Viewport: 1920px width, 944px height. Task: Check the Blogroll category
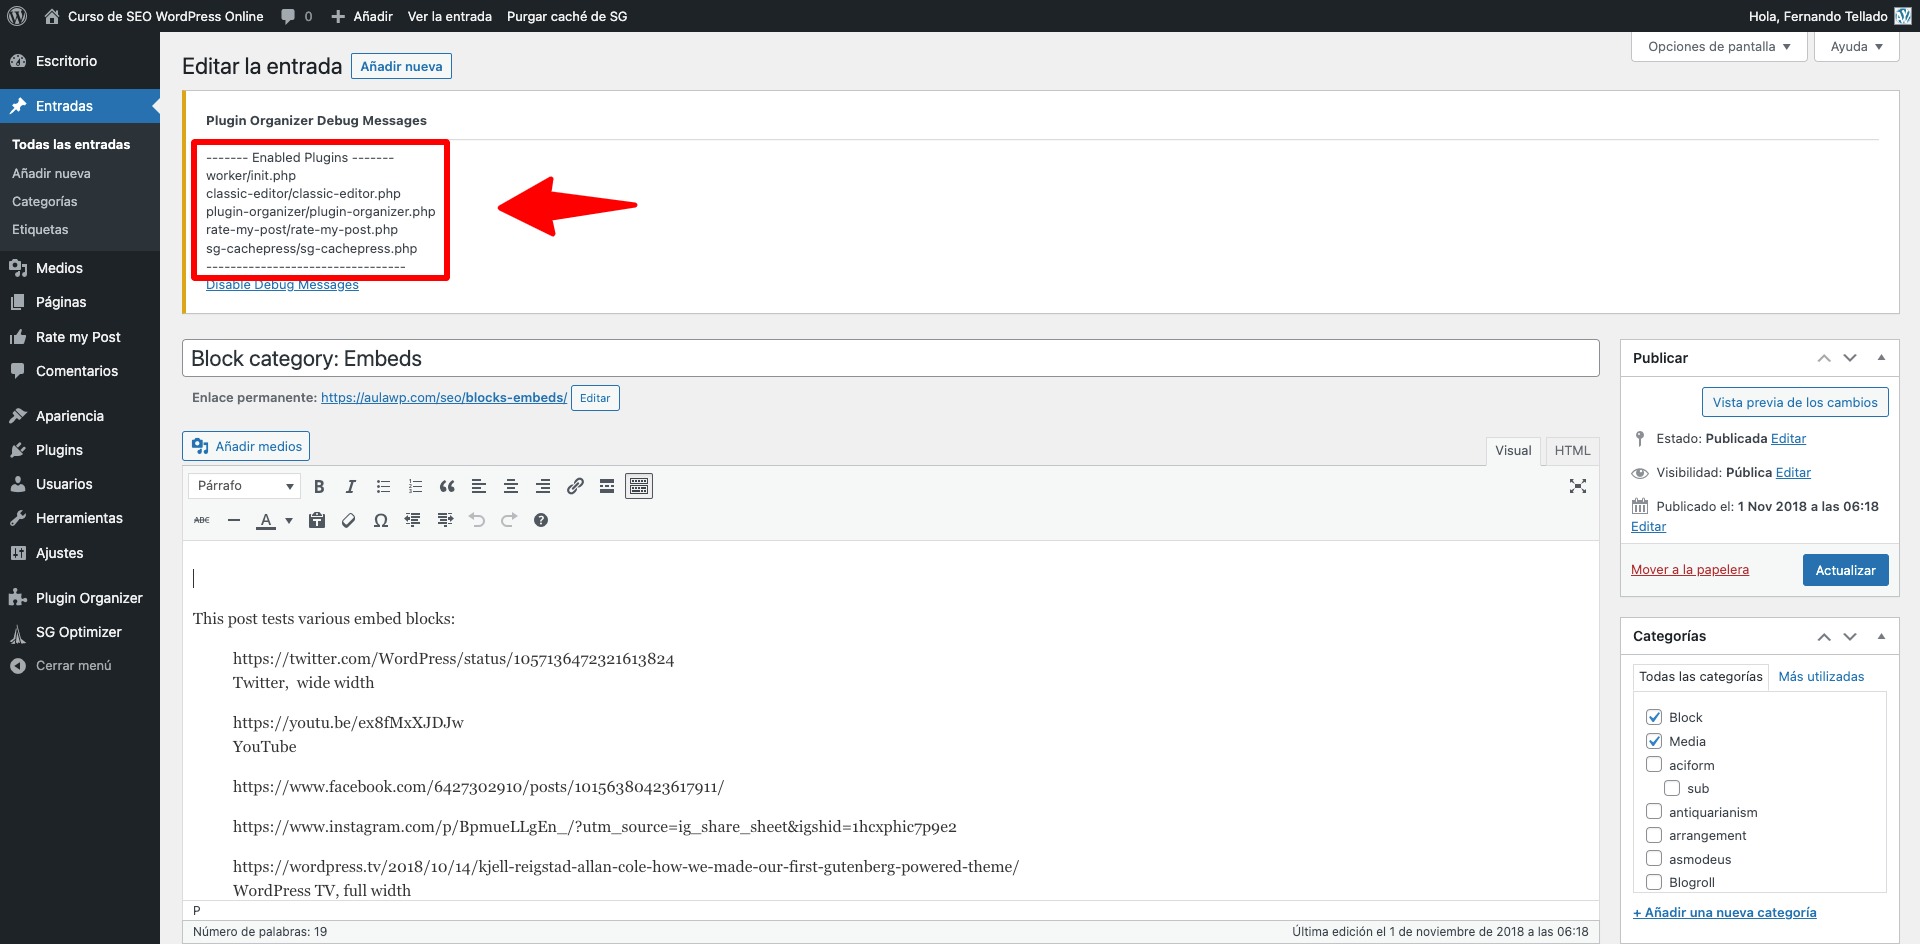[x=1654, y=882]
